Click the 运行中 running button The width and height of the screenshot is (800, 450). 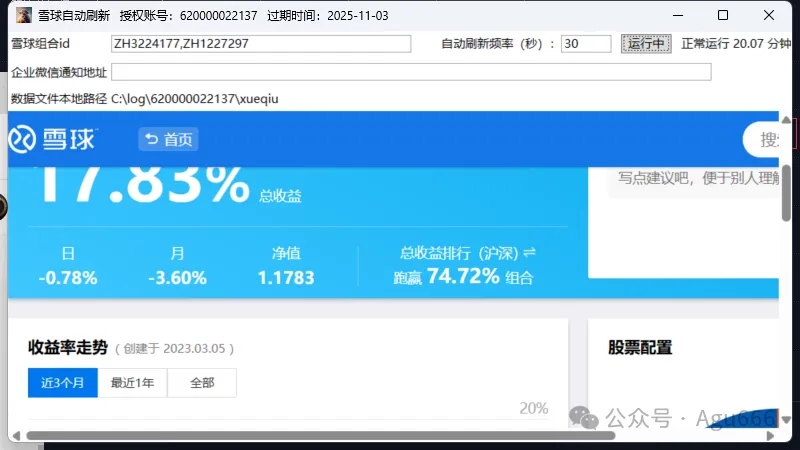[x=646, y=44]
